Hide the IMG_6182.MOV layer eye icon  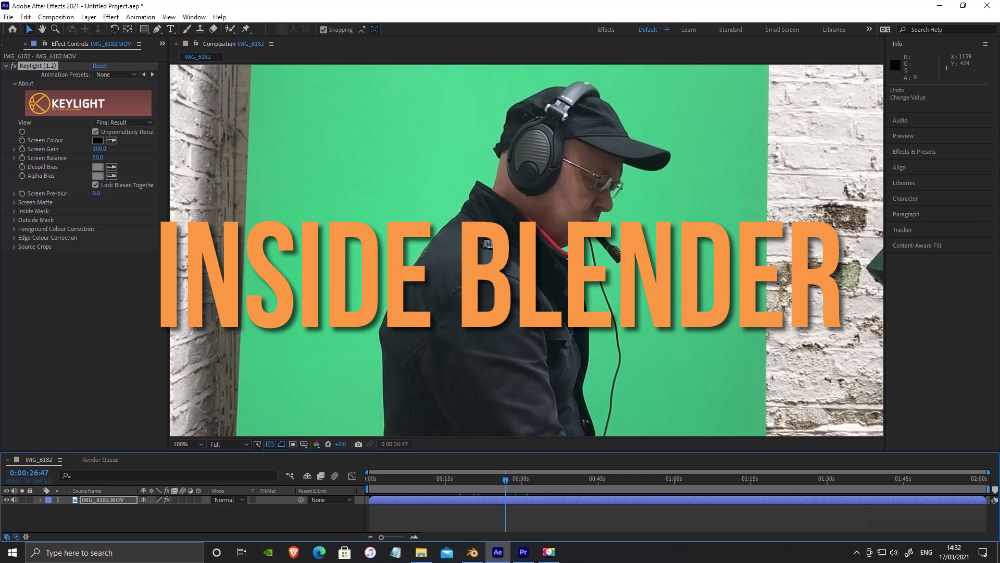6,500
